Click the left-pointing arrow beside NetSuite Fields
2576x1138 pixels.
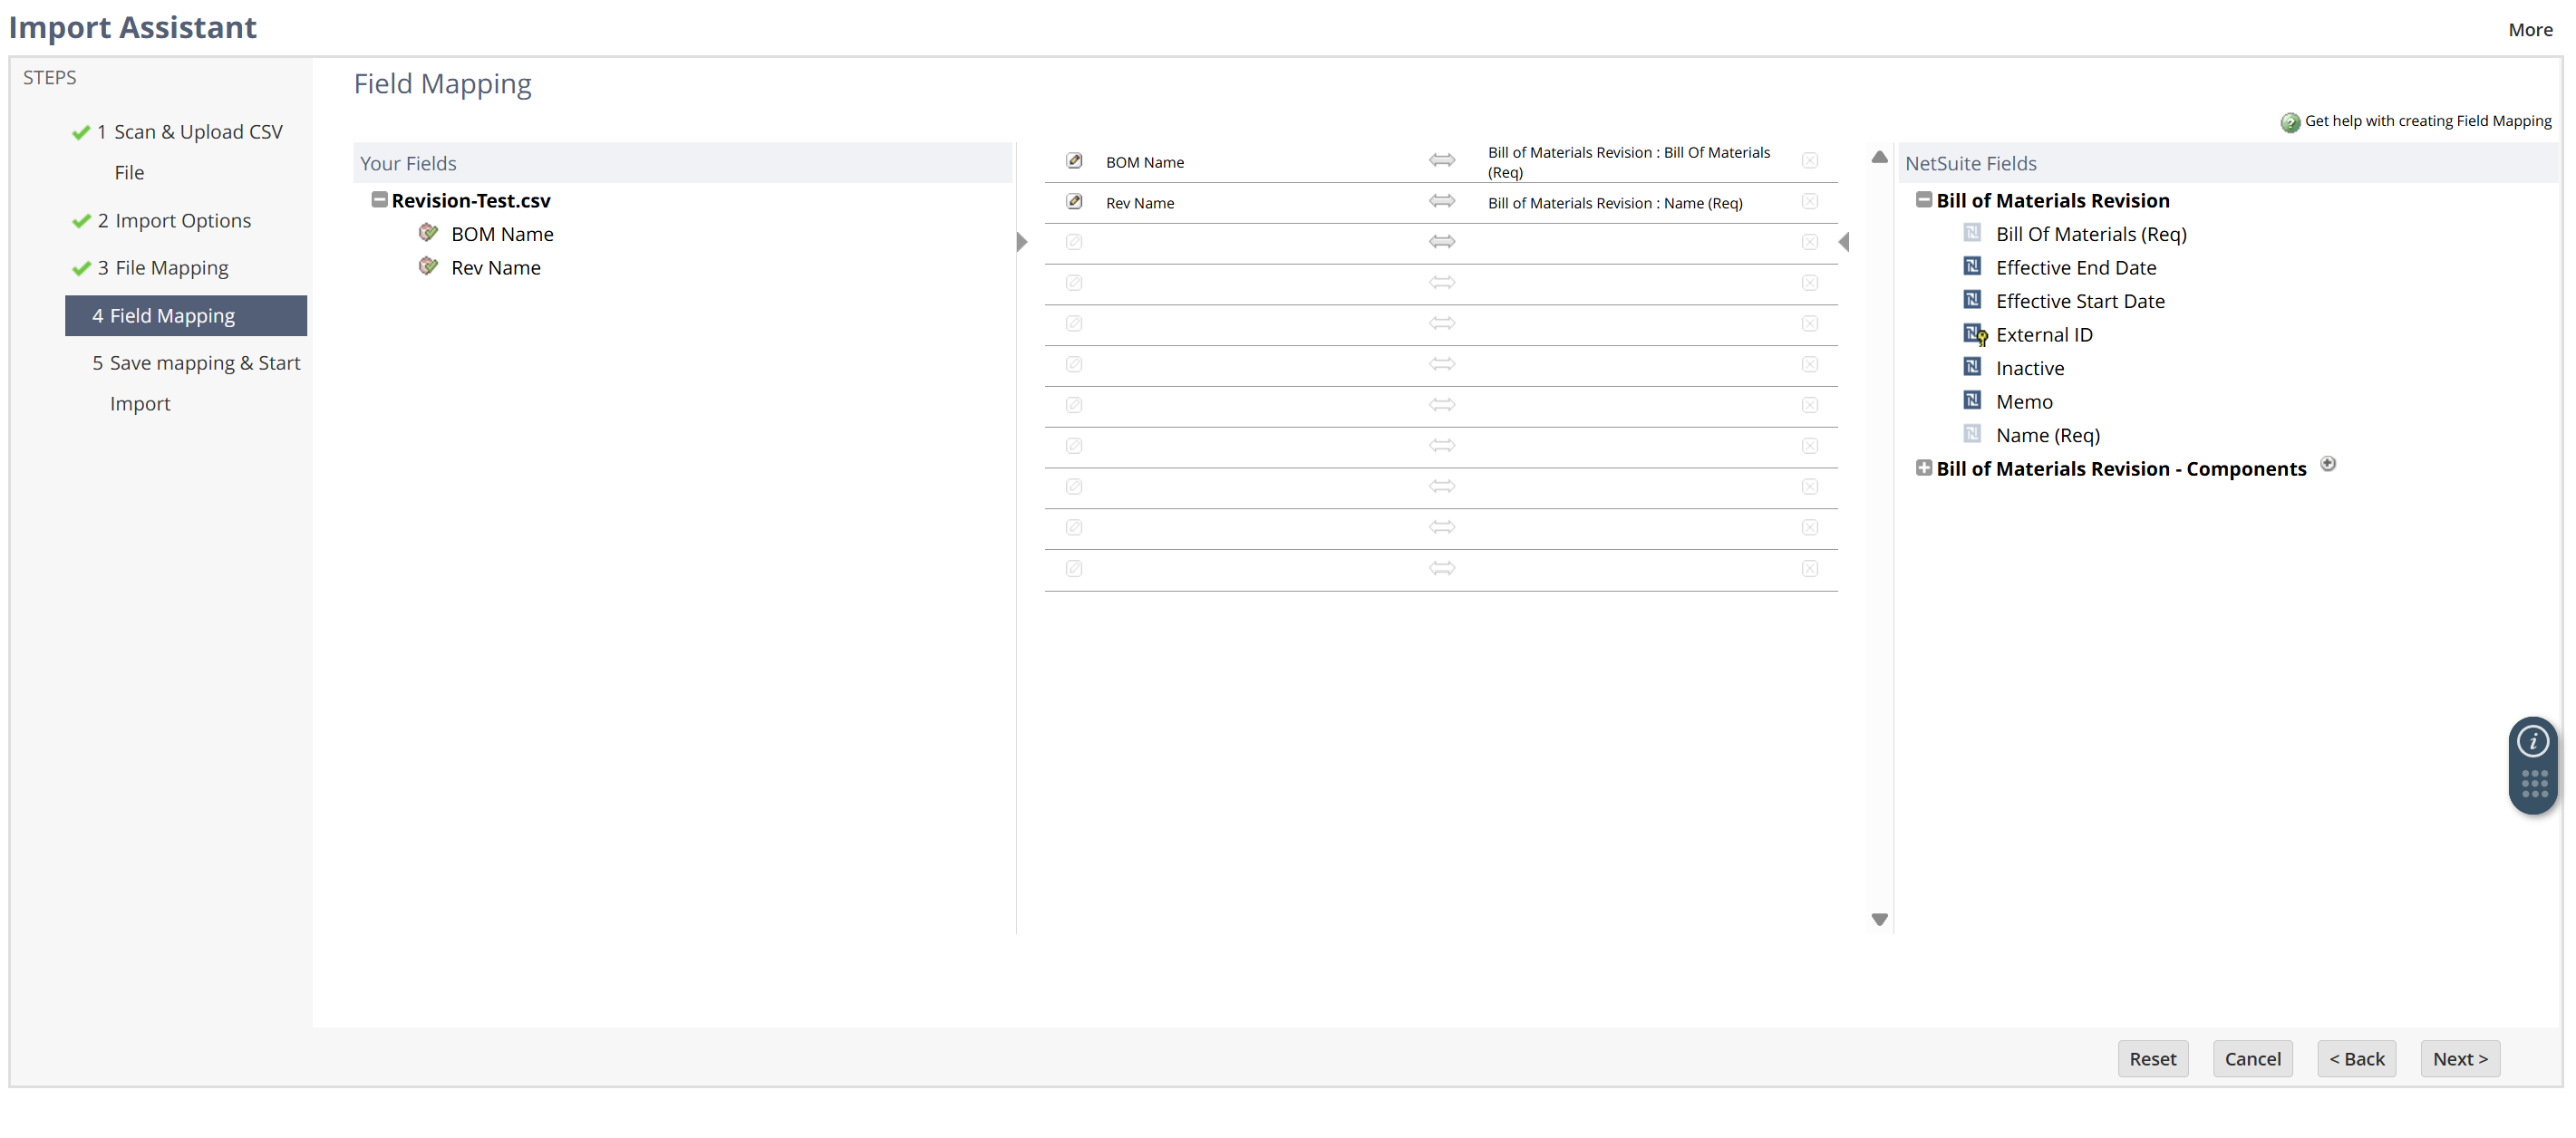(x=1843, y=242)
